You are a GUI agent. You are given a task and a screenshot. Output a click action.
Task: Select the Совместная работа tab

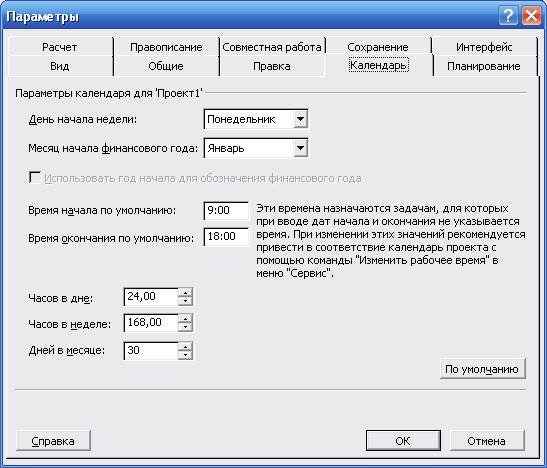pyautogui.click(x=272, y=47)
